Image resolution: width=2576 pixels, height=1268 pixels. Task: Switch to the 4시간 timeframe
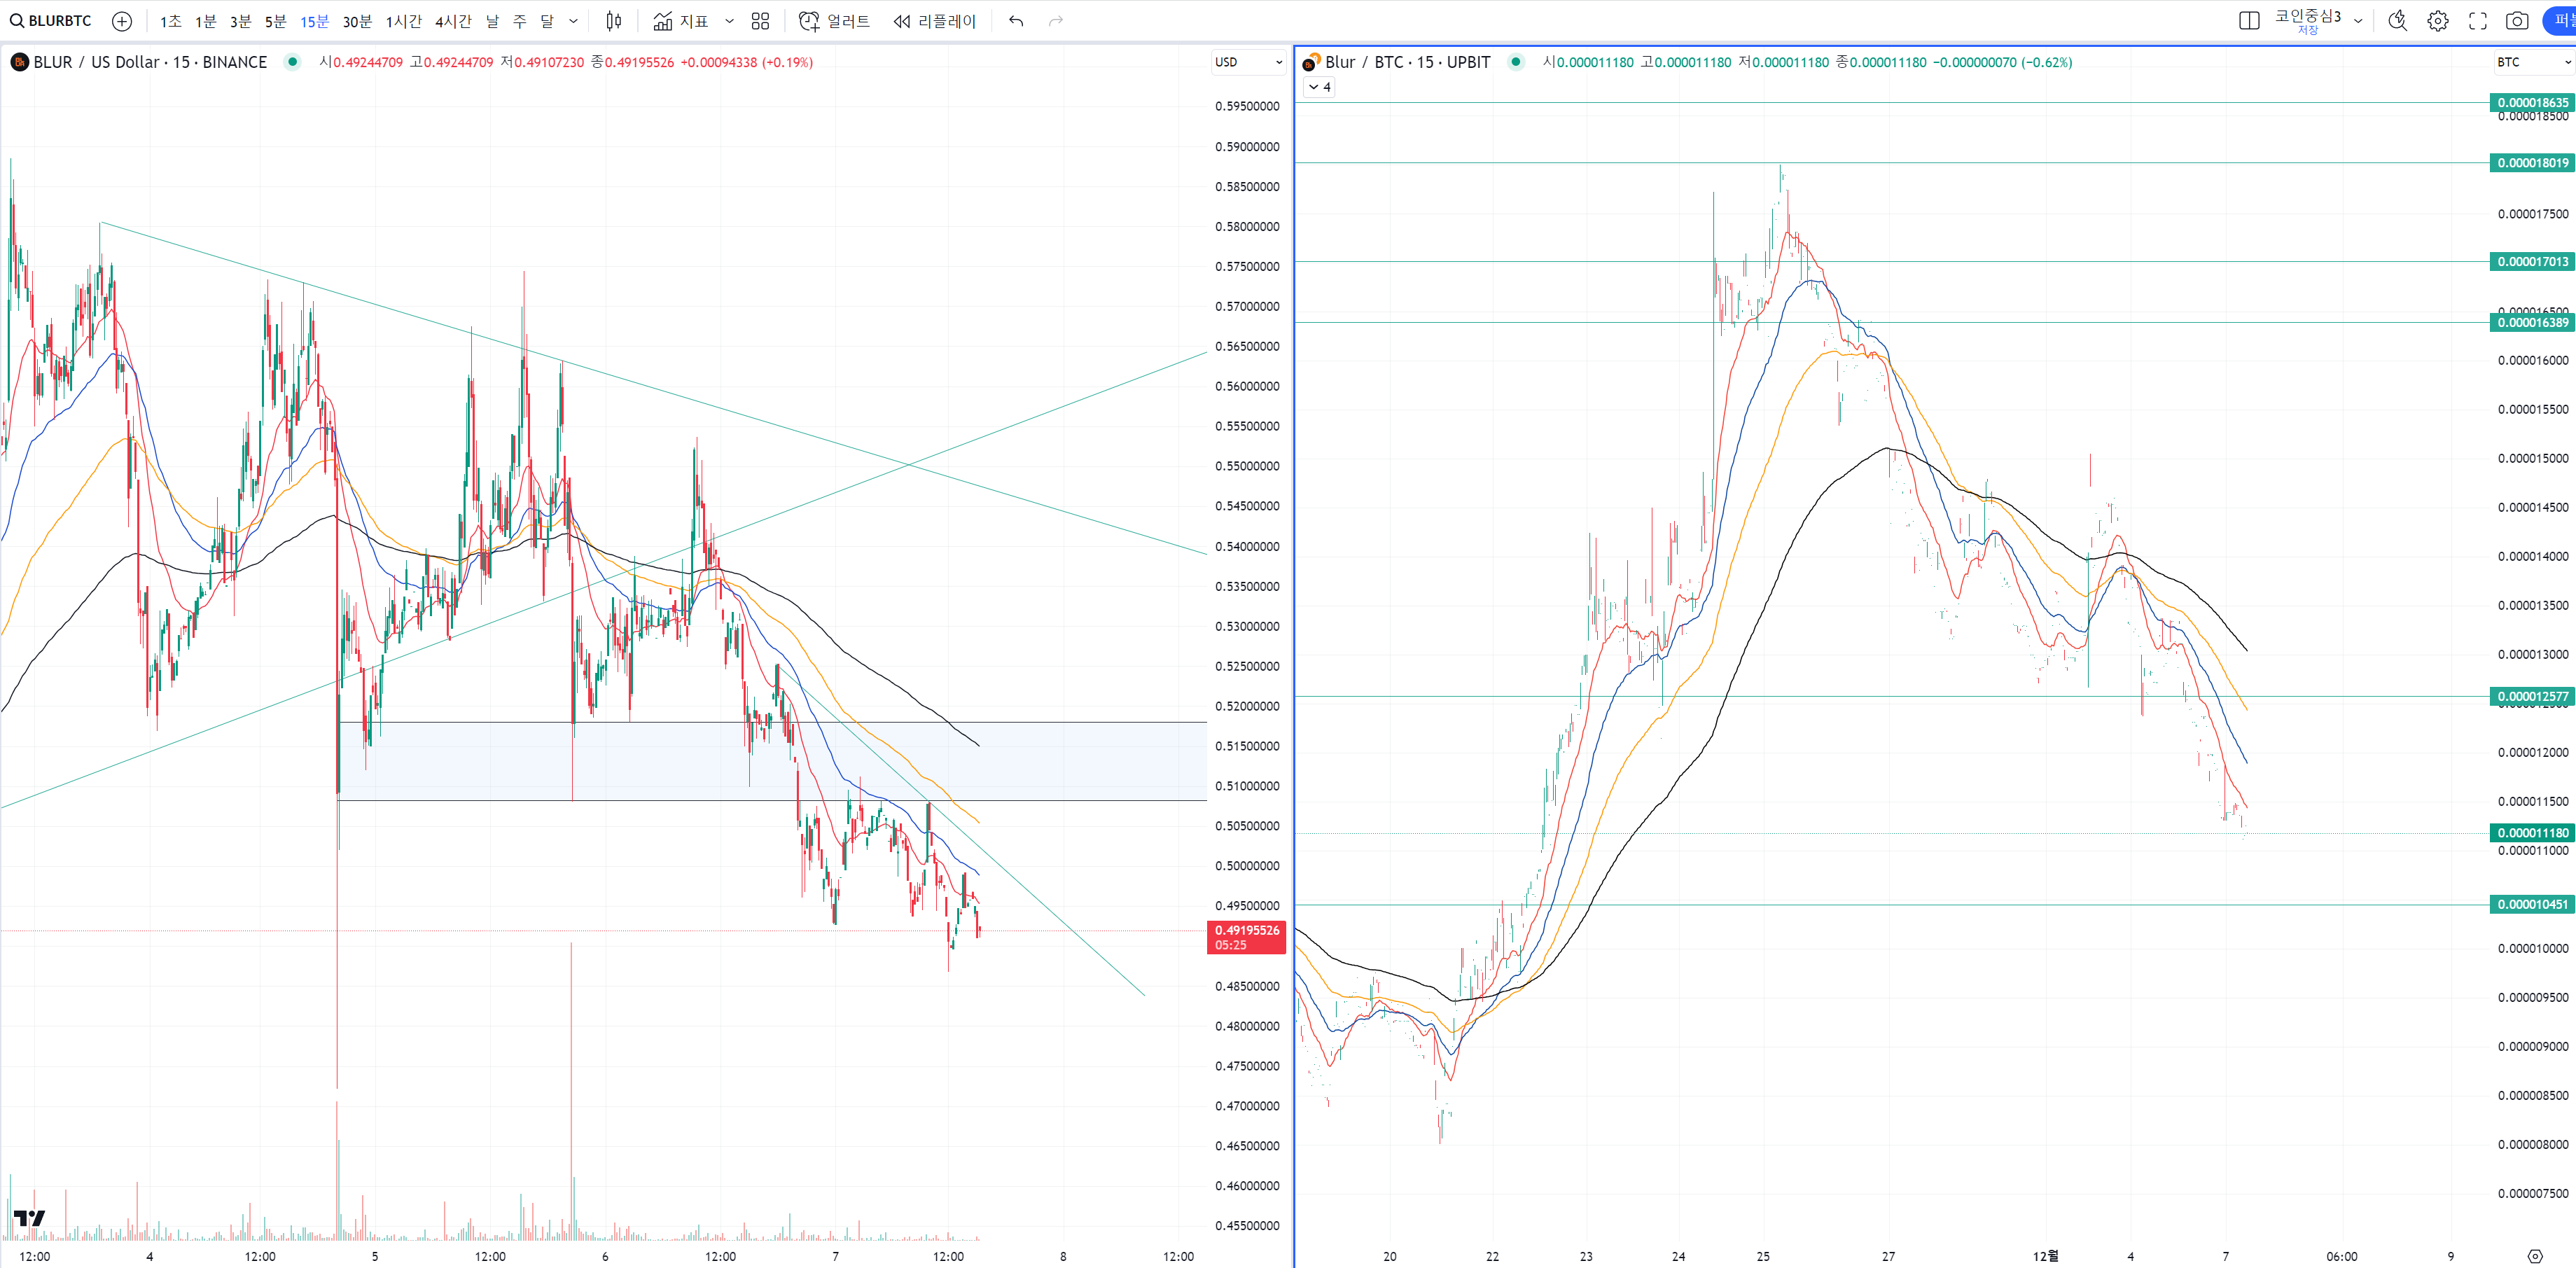coord(452,21)
